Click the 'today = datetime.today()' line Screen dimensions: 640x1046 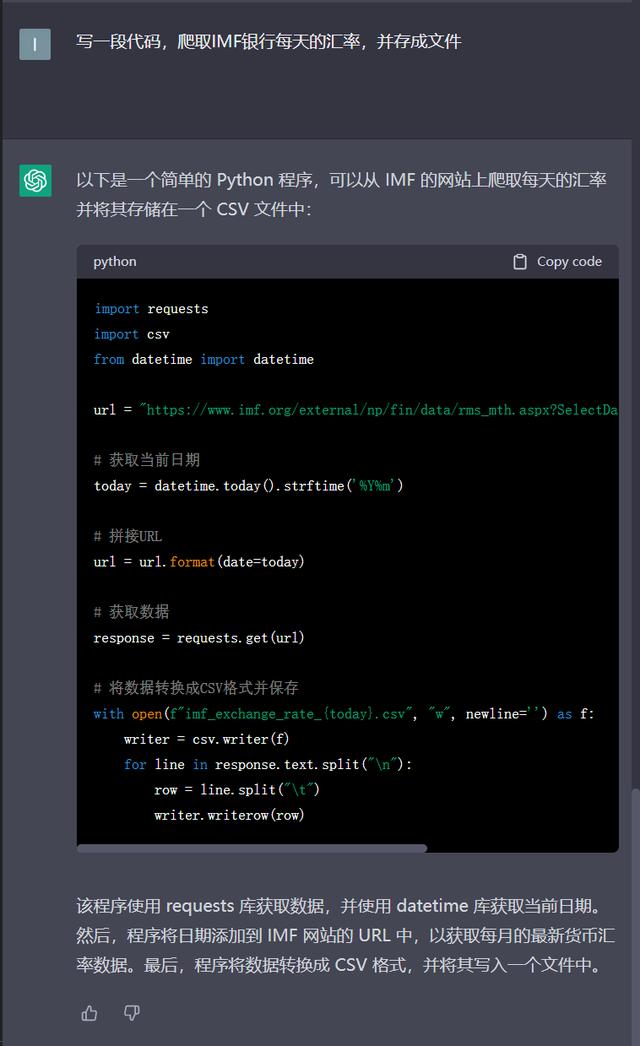coord(248,486)
